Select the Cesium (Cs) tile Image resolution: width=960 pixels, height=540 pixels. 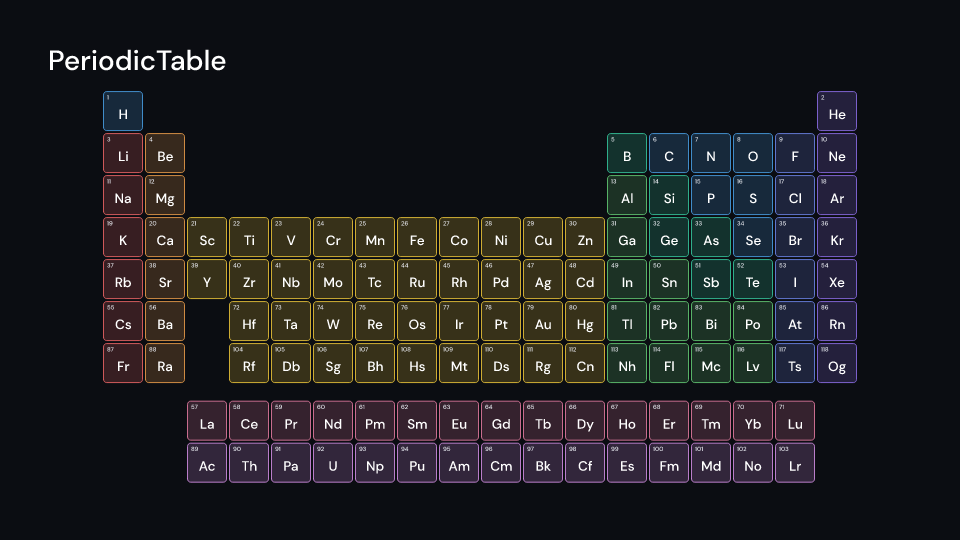[123, 321]
